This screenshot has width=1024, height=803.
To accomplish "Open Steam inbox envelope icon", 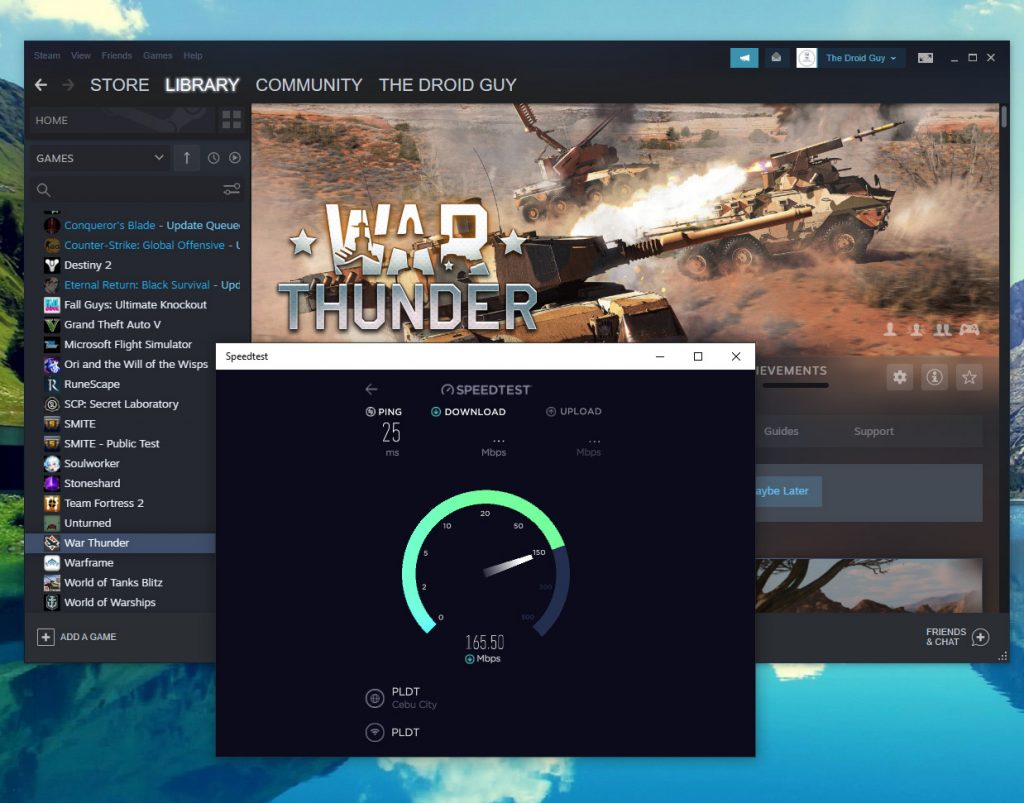I will [x=776, y=58].
